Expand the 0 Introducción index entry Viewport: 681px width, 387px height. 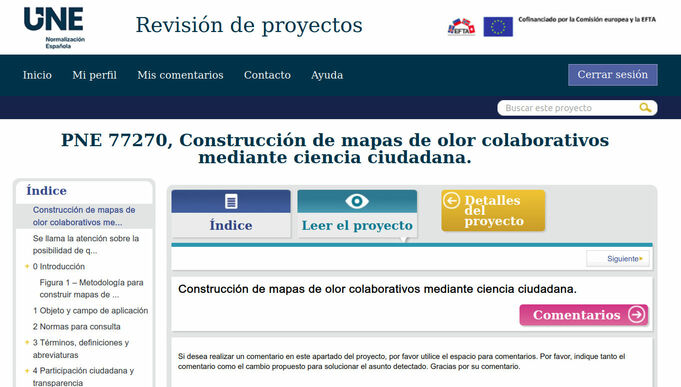point(27,266)
